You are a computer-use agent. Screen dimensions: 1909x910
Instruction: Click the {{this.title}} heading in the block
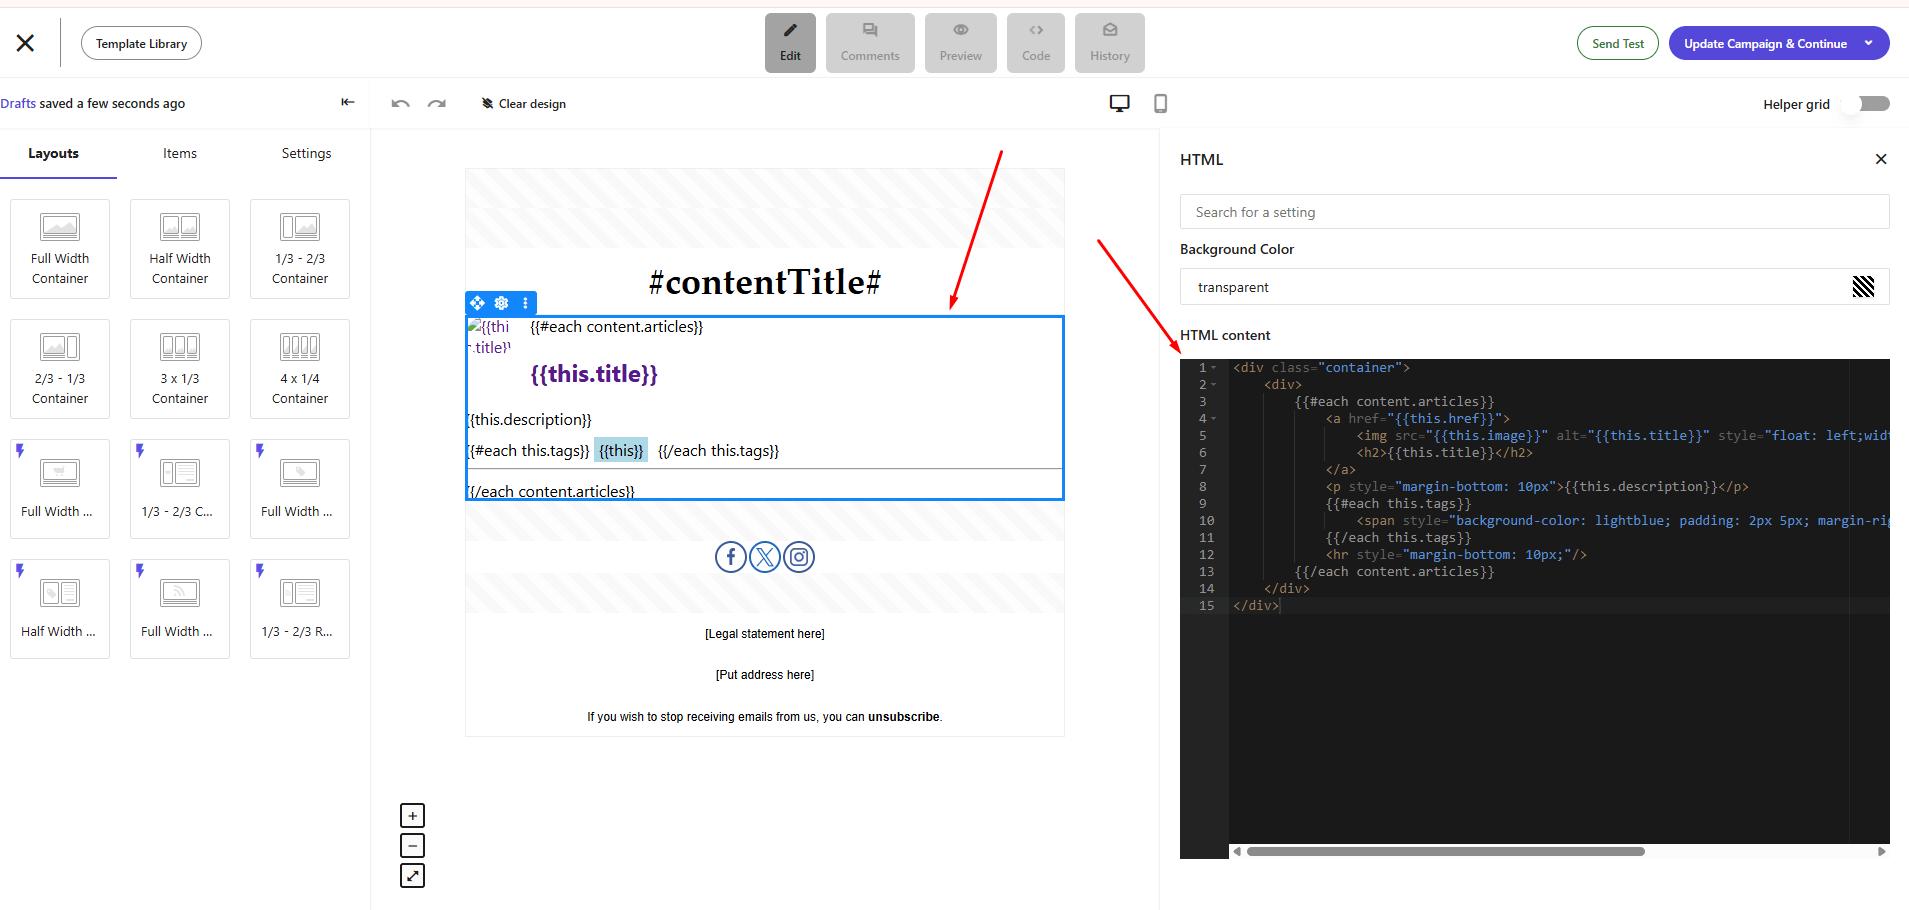coord(594,374)
